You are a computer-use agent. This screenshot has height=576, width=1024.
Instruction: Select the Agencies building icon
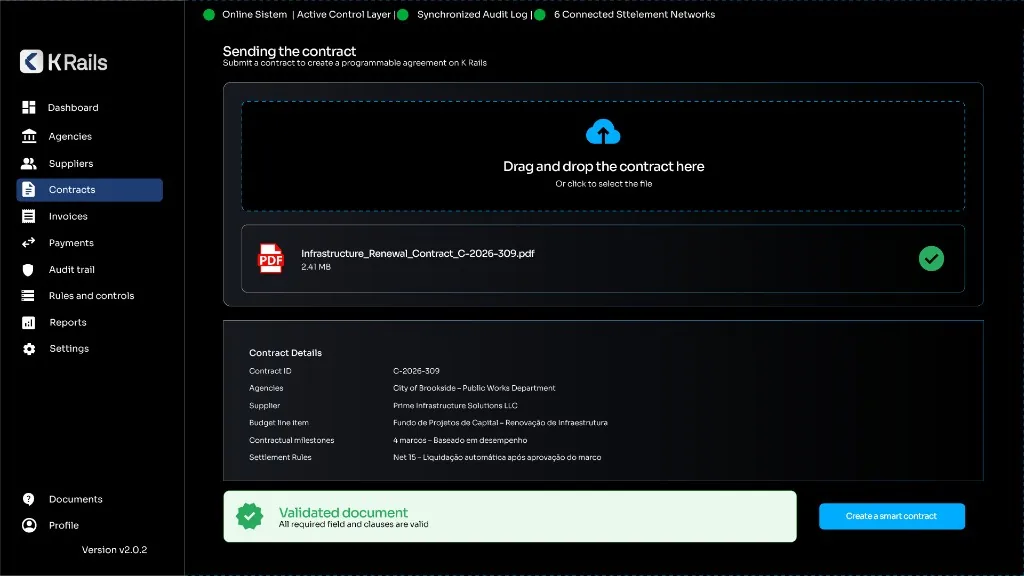click(x=29, y=136)
